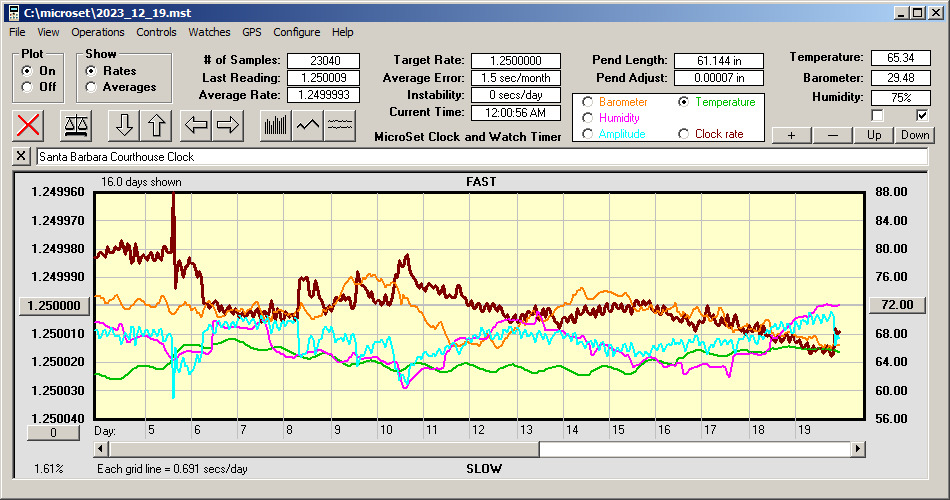This screenshot has width=950, height=500.
Task: Click the plus (+) button
Action: (x=791, y=135)
